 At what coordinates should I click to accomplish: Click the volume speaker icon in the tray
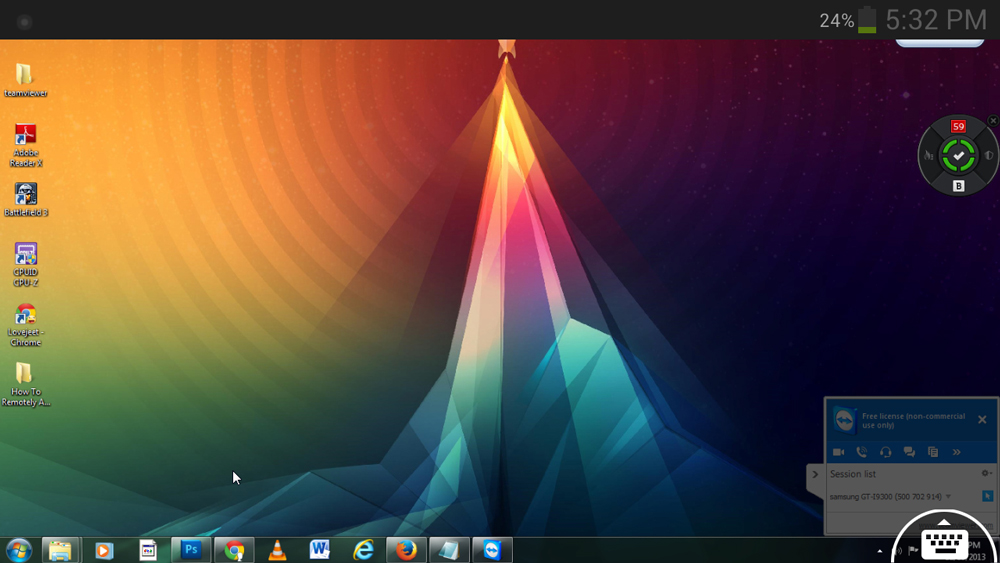[x=898, y=551]
